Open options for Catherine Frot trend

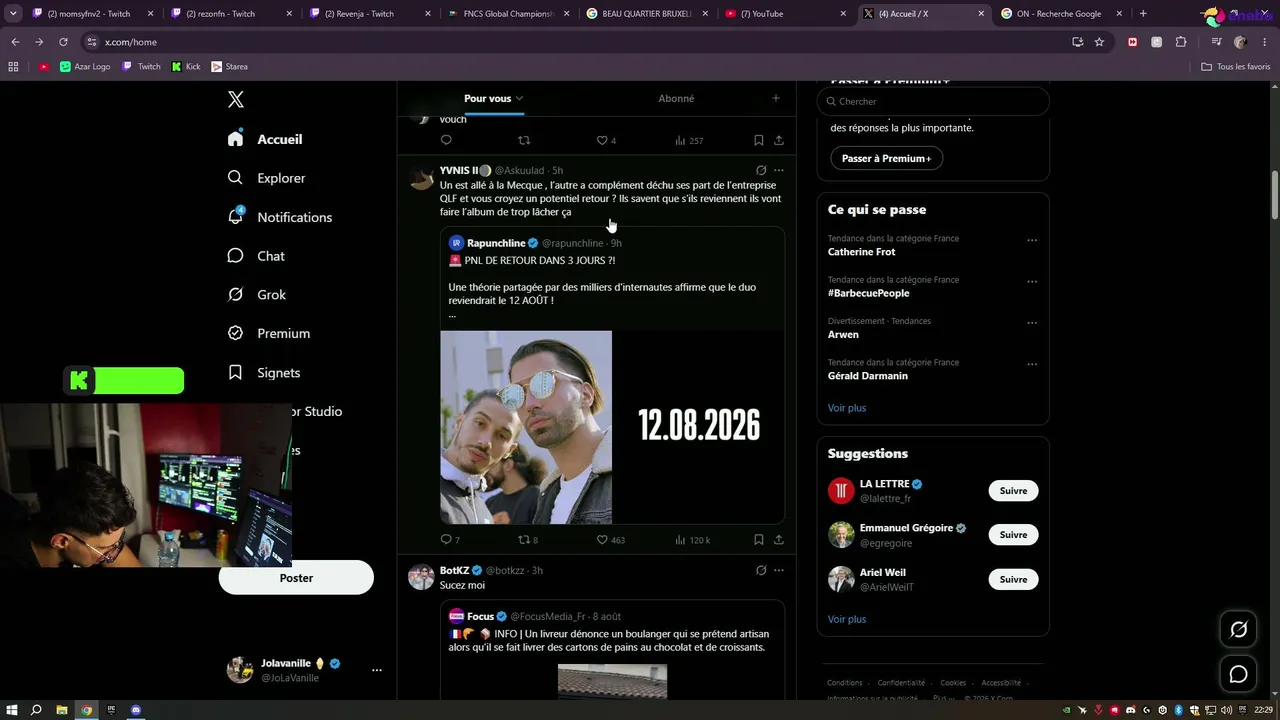pos(1032,240)
